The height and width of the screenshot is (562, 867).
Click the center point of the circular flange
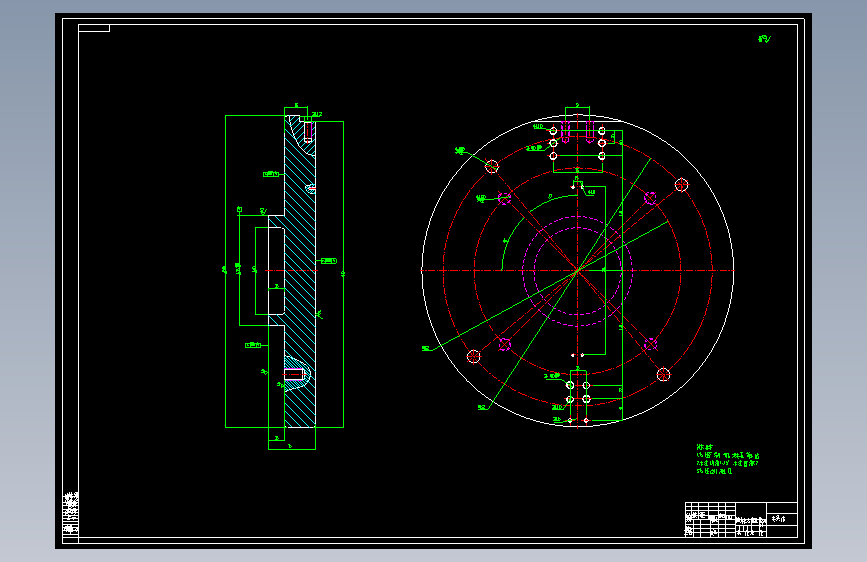pos(577,270)
